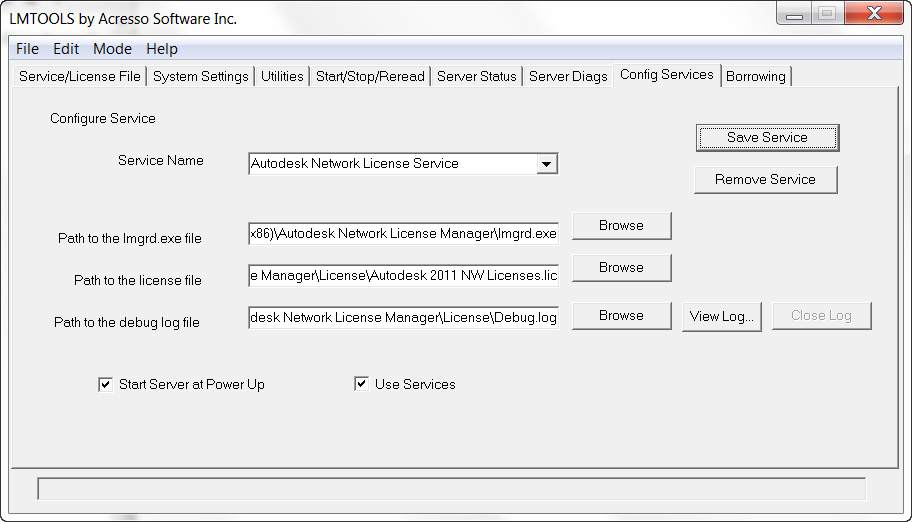Click the Remove Service button
The height and width of the screenshot is (522, 912).
[765, 180]
